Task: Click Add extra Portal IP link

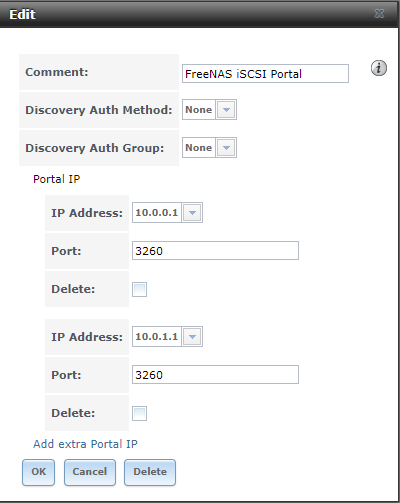Action: pyautogui.click(x=85, y=444)
